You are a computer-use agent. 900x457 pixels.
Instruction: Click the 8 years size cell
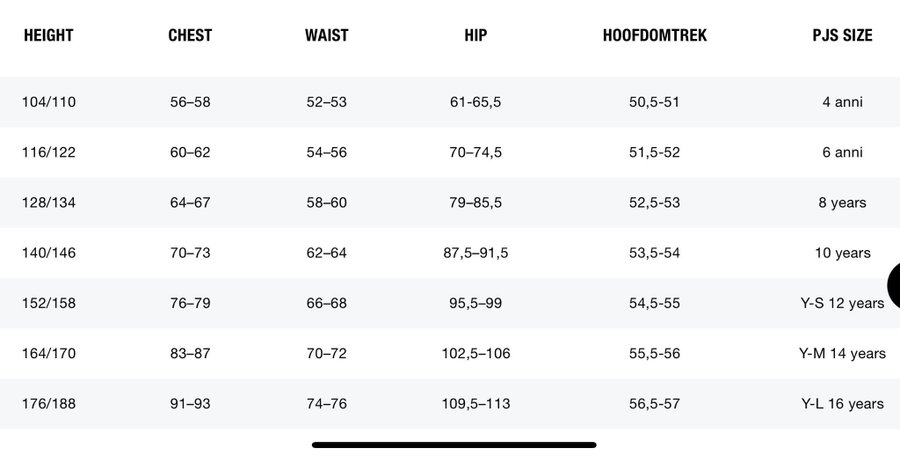(x=842, y=202)
